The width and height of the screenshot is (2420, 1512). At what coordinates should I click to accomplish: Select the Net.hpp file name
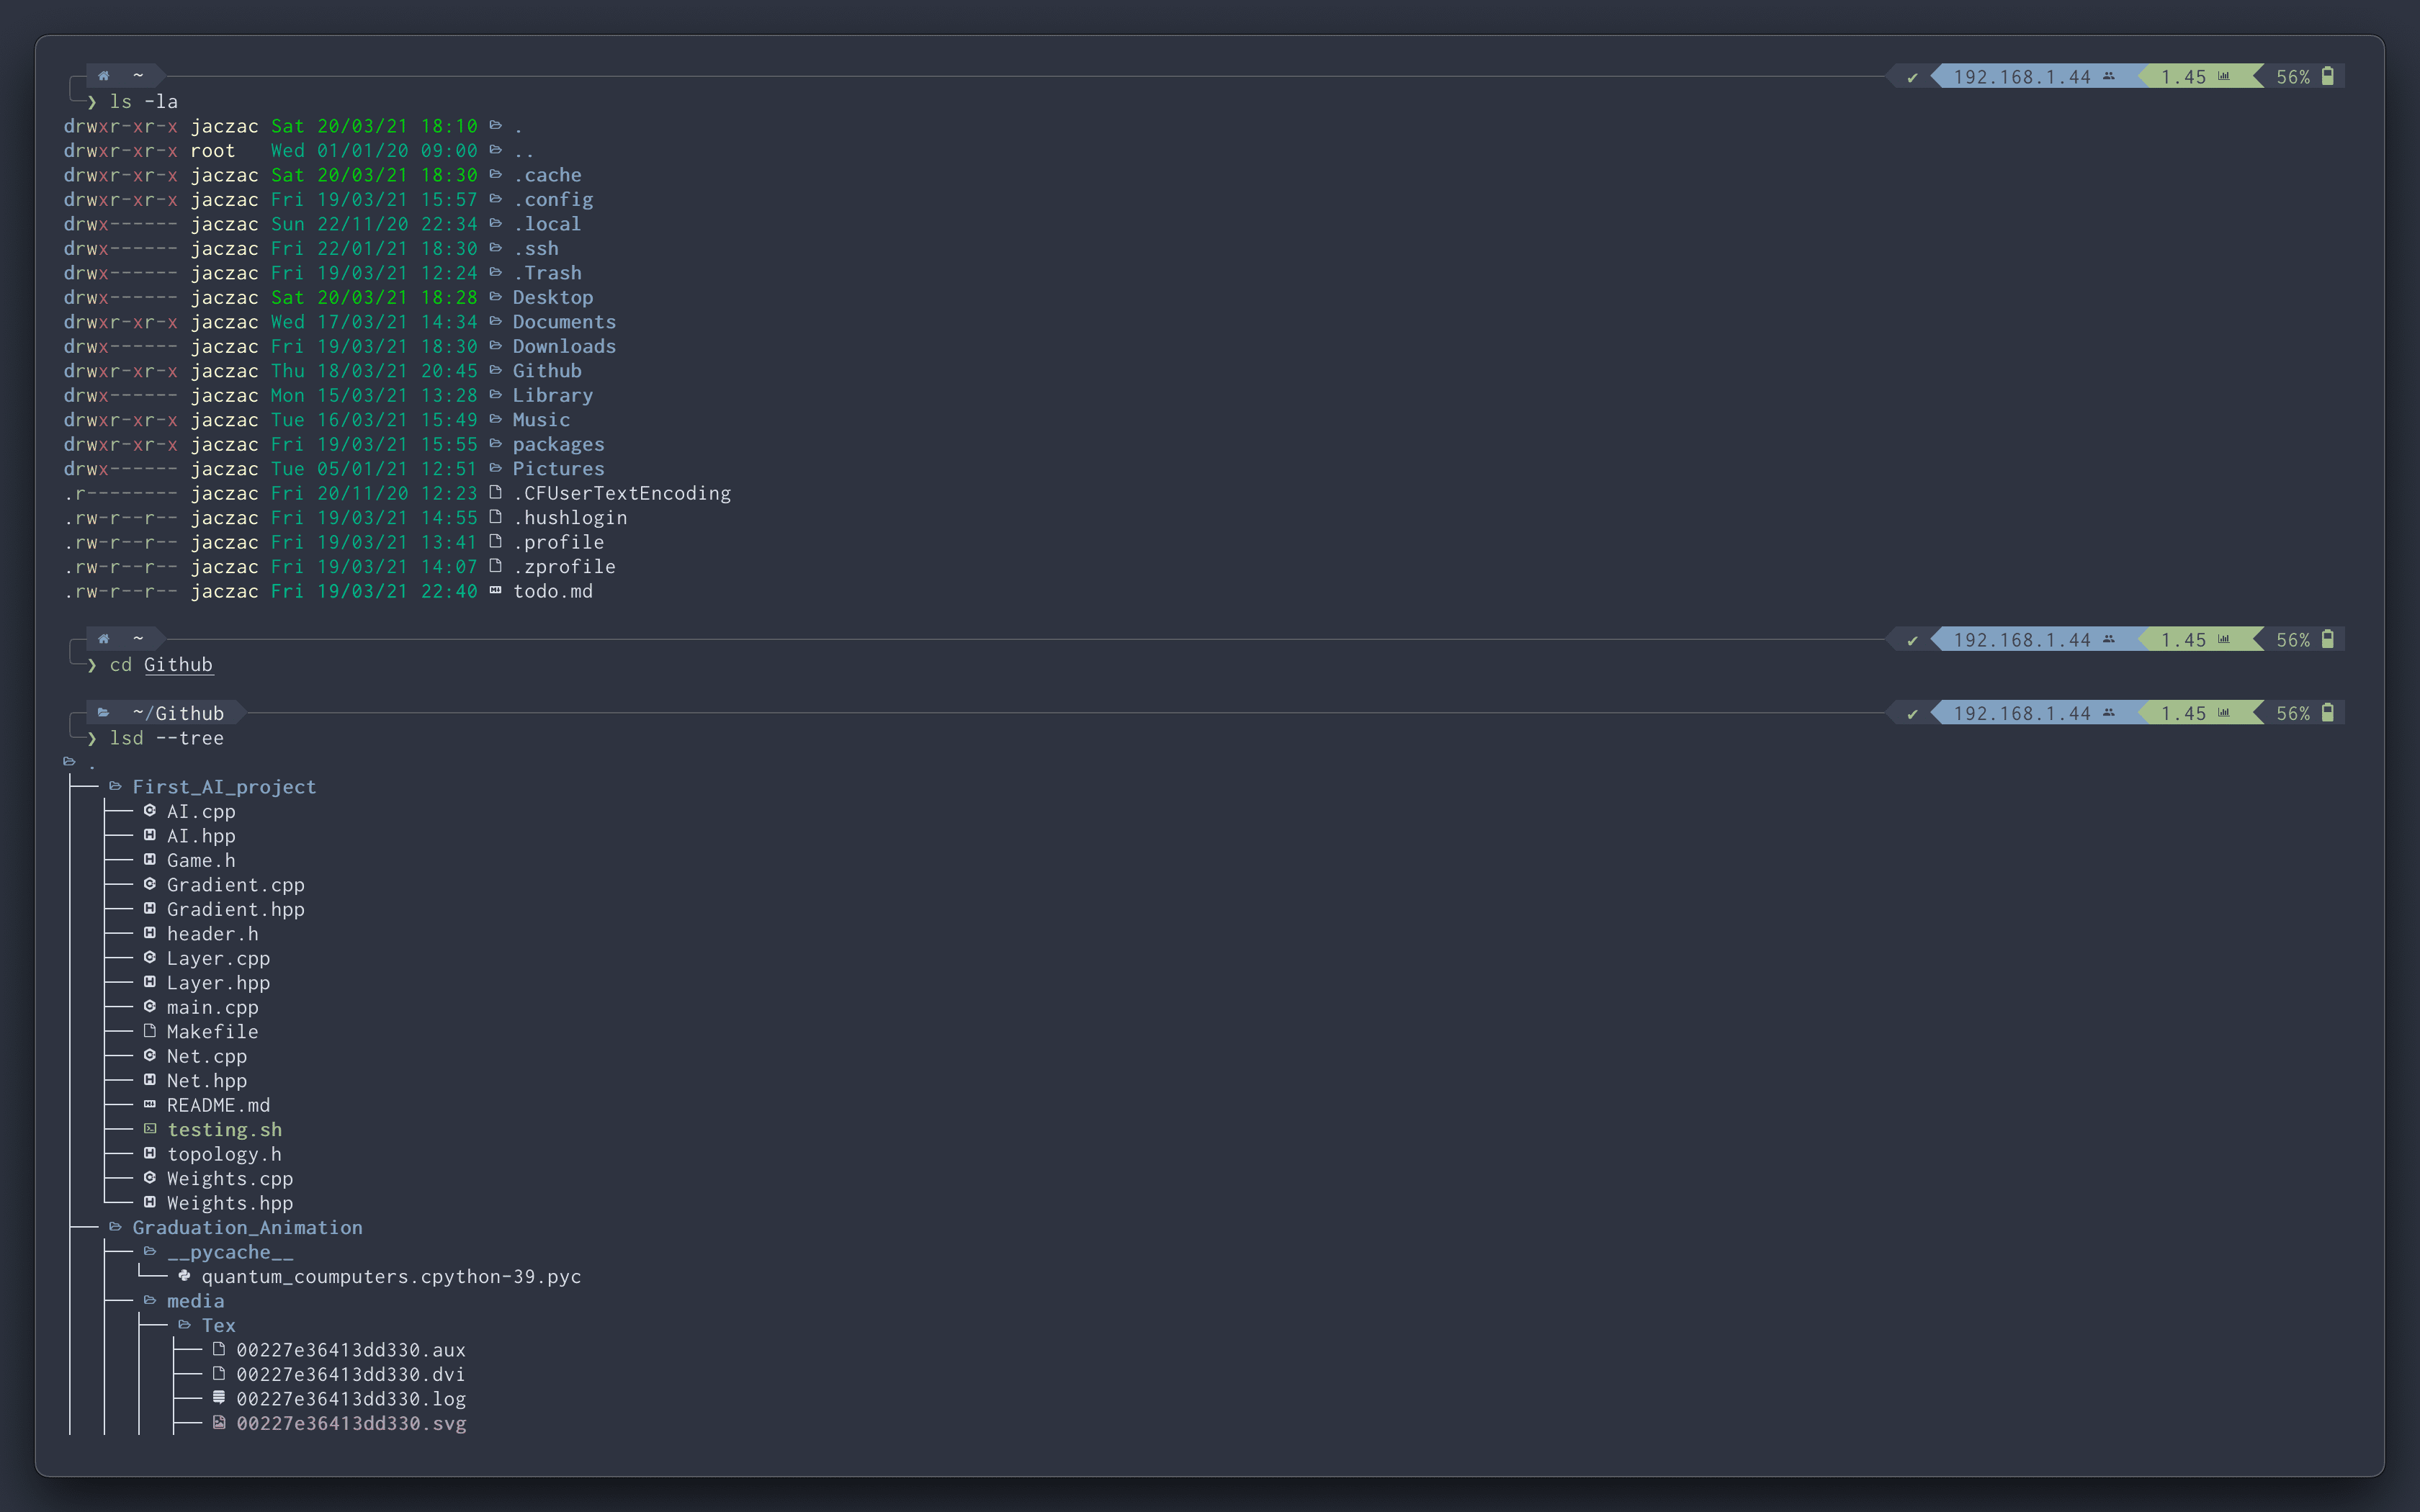click(x=207, y=1080)
